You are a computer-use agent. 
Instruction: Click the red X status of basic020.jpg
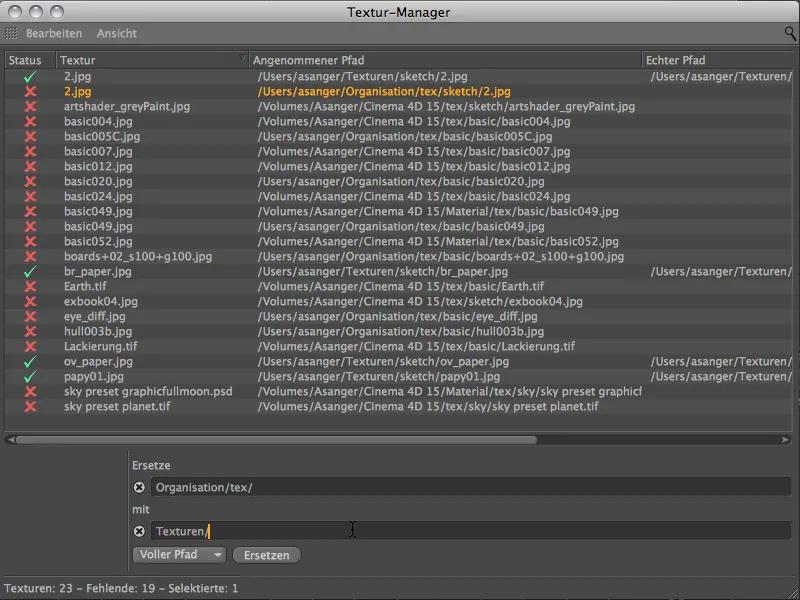pos(31,182)
